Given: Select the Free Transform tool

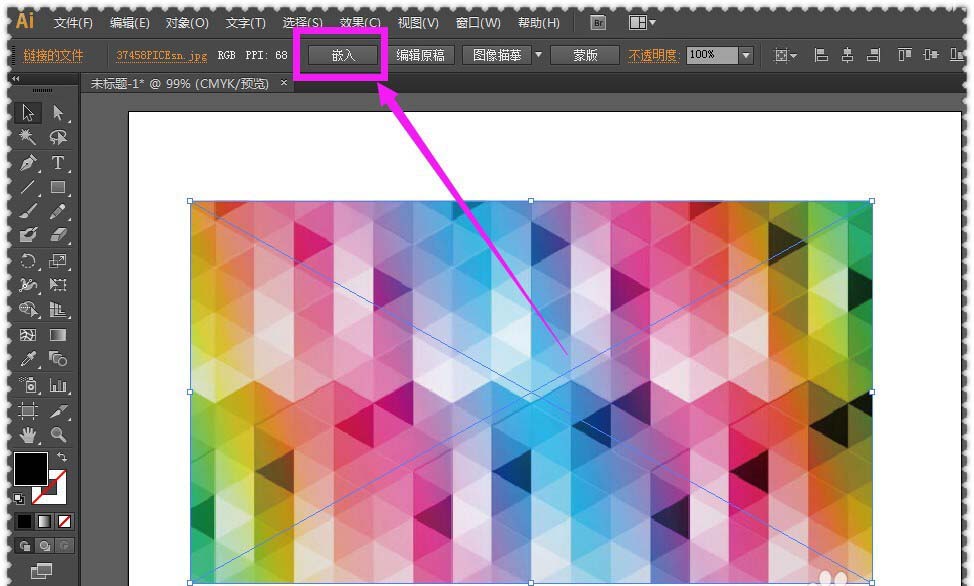Looking at the screenshot, I should 58,285.
